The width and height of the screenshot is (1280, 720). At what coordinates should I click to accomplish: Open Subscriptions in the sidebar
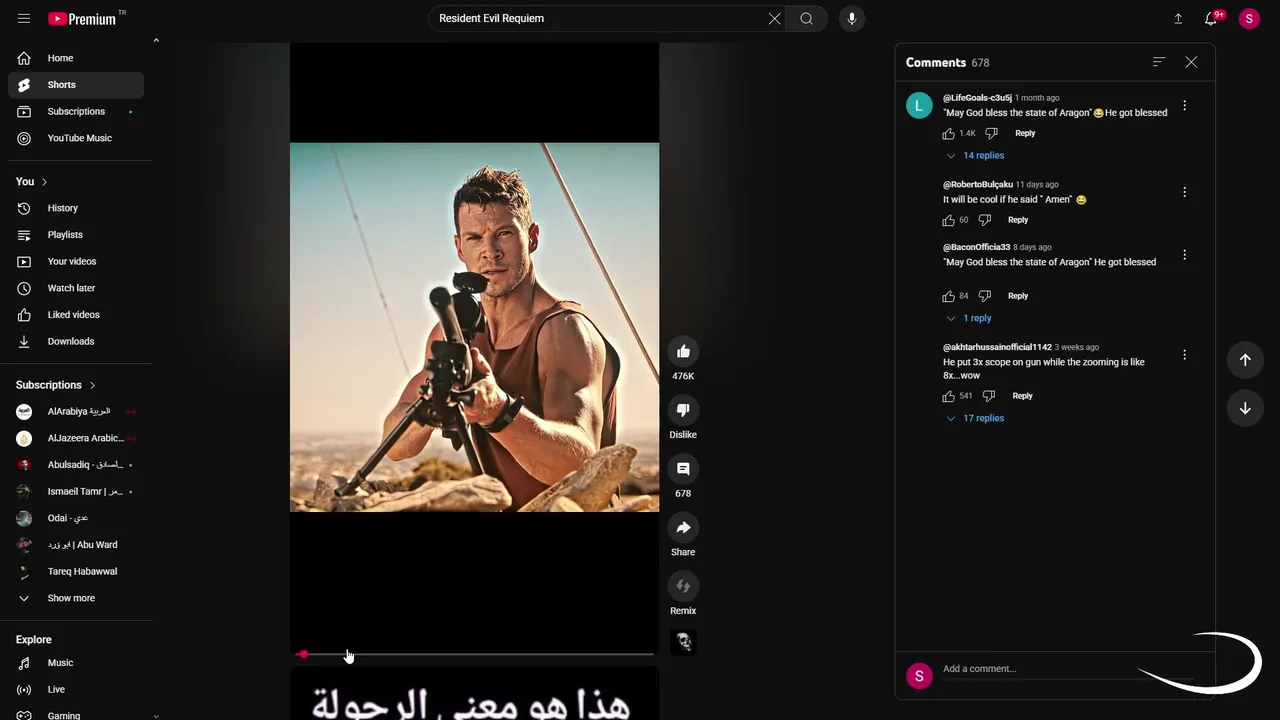click(x=76, y=111)
